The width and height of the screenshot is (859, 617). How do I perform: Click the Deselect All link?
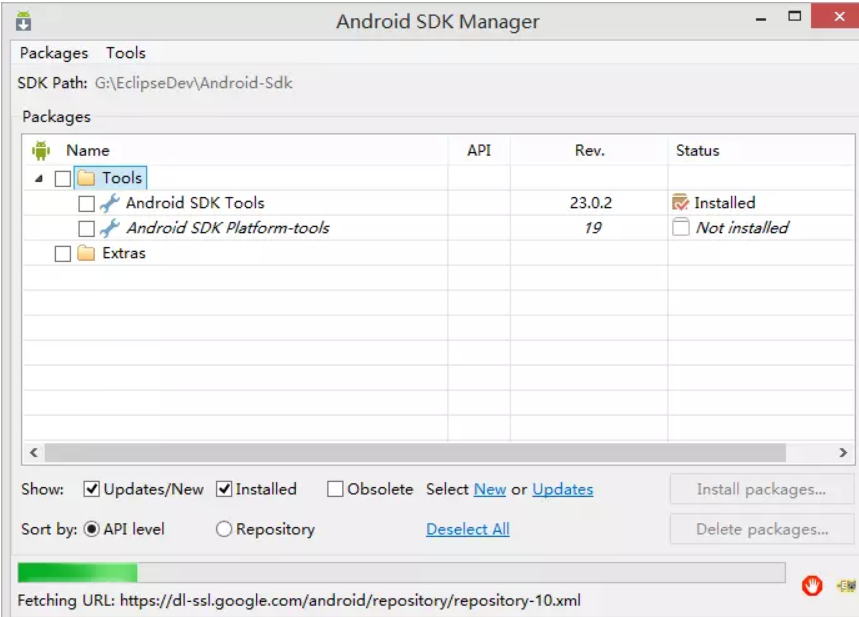tap(468, 529)
